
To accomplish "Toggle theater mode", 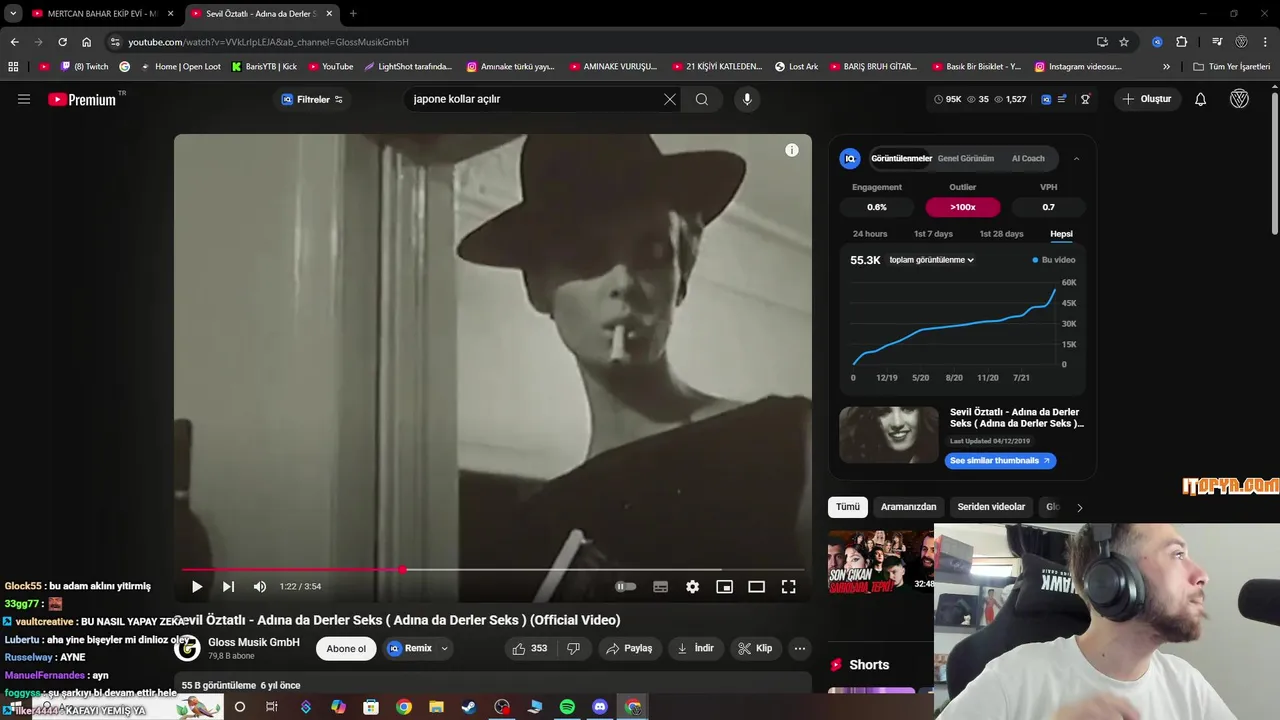I will [756, 587].
